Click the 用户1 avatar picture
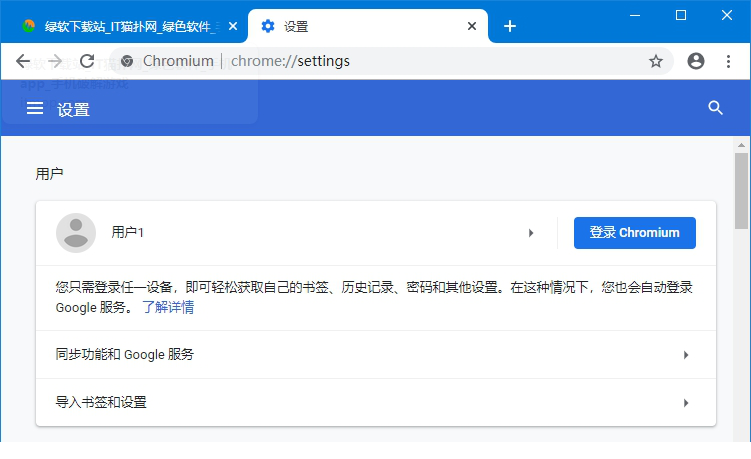This screenshot has width=751, height=459. coord(76,233)
